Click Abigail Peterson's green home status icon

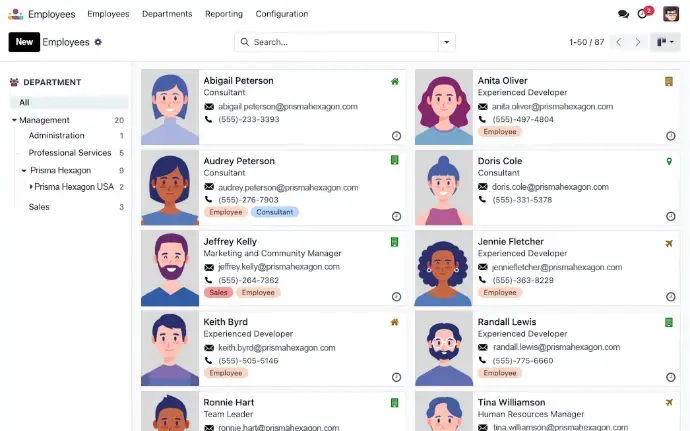pyautogui.click(x=395, y=81)
